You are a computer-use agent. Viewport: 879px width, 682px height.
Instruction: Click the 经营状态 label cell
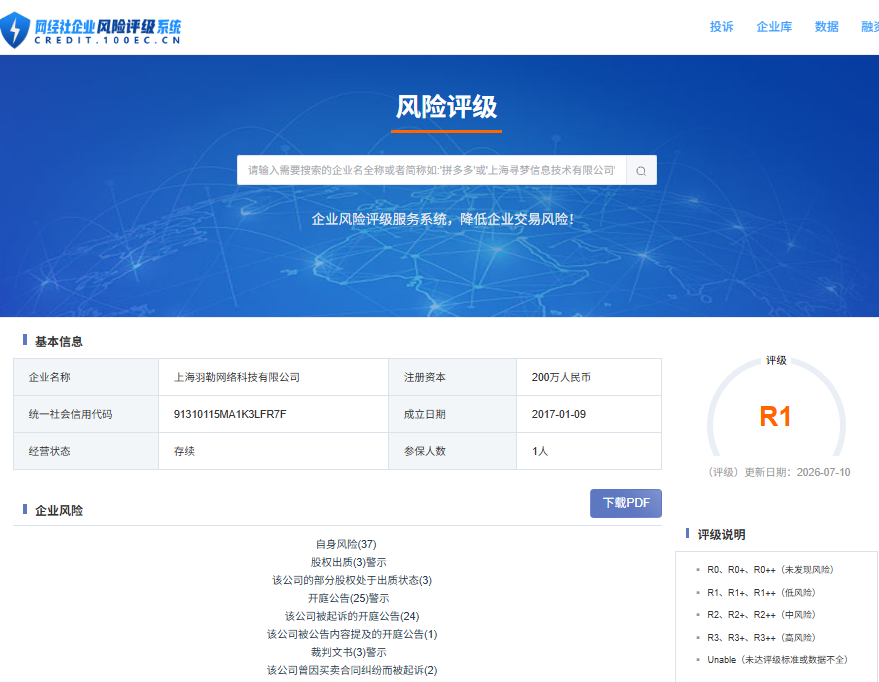click(x=86, y=451)
